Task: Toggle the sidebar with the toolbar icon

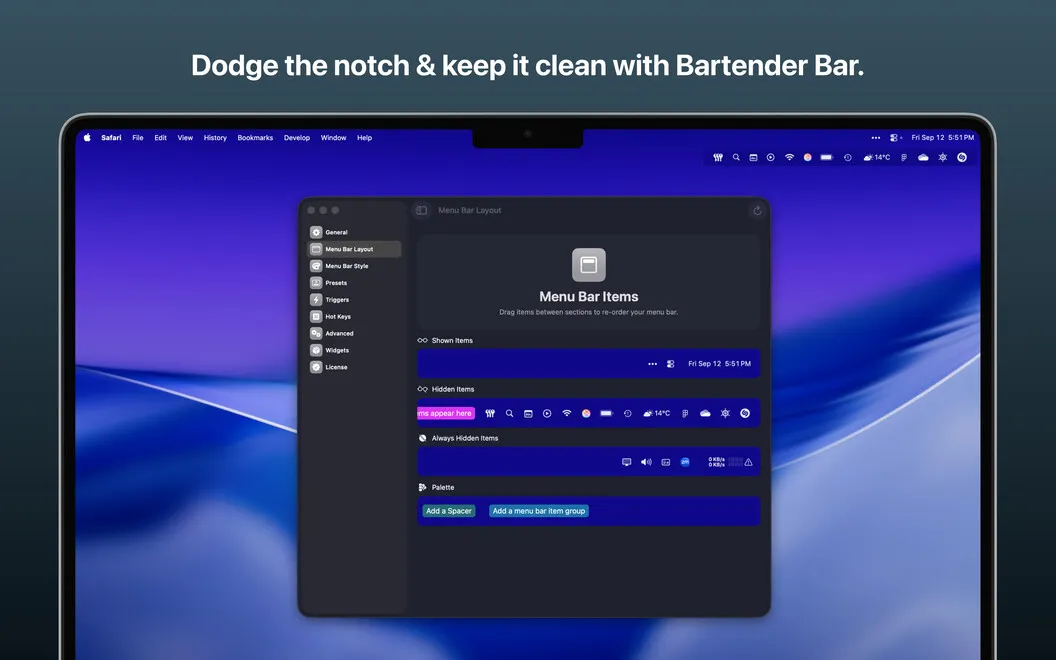Action: [x=422, y=210]
